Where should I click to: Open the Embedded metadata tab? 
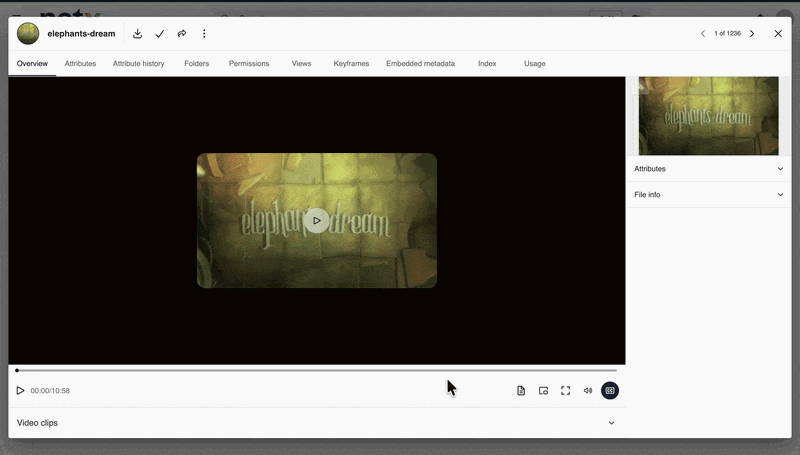(420, 64)
